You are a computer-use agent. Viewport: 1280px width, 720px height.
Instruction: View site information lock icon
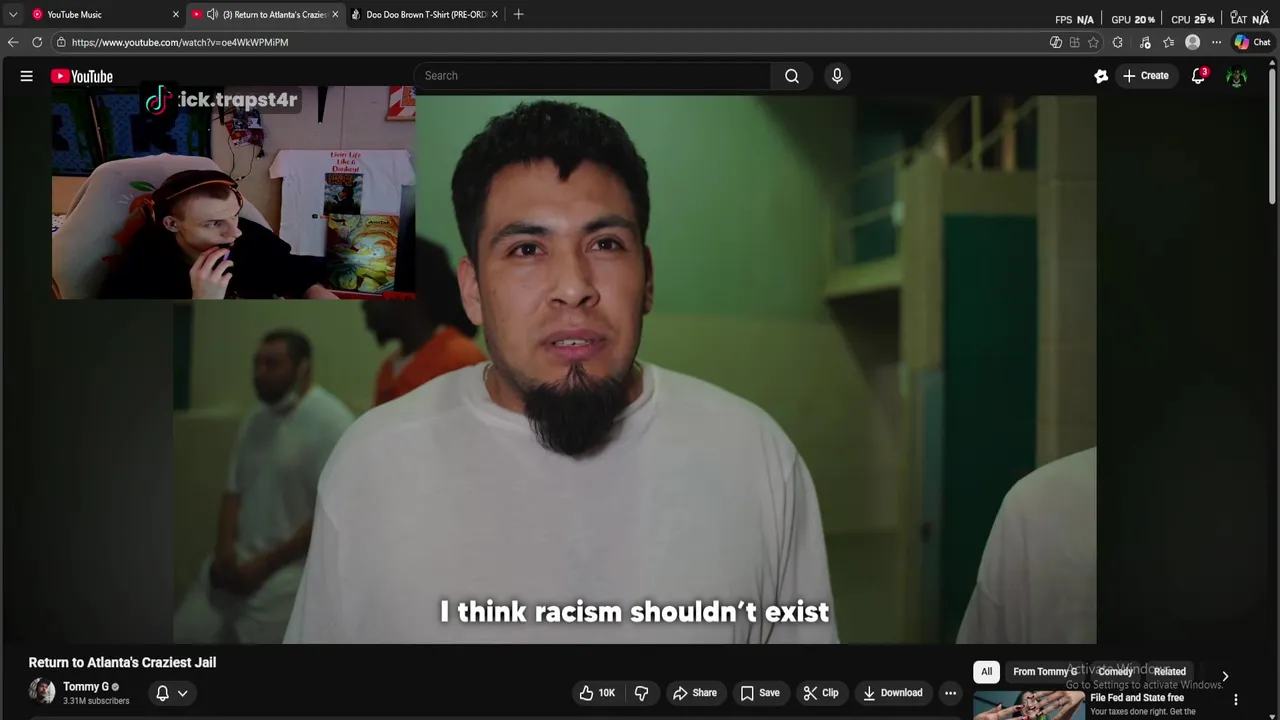[61, 42]
